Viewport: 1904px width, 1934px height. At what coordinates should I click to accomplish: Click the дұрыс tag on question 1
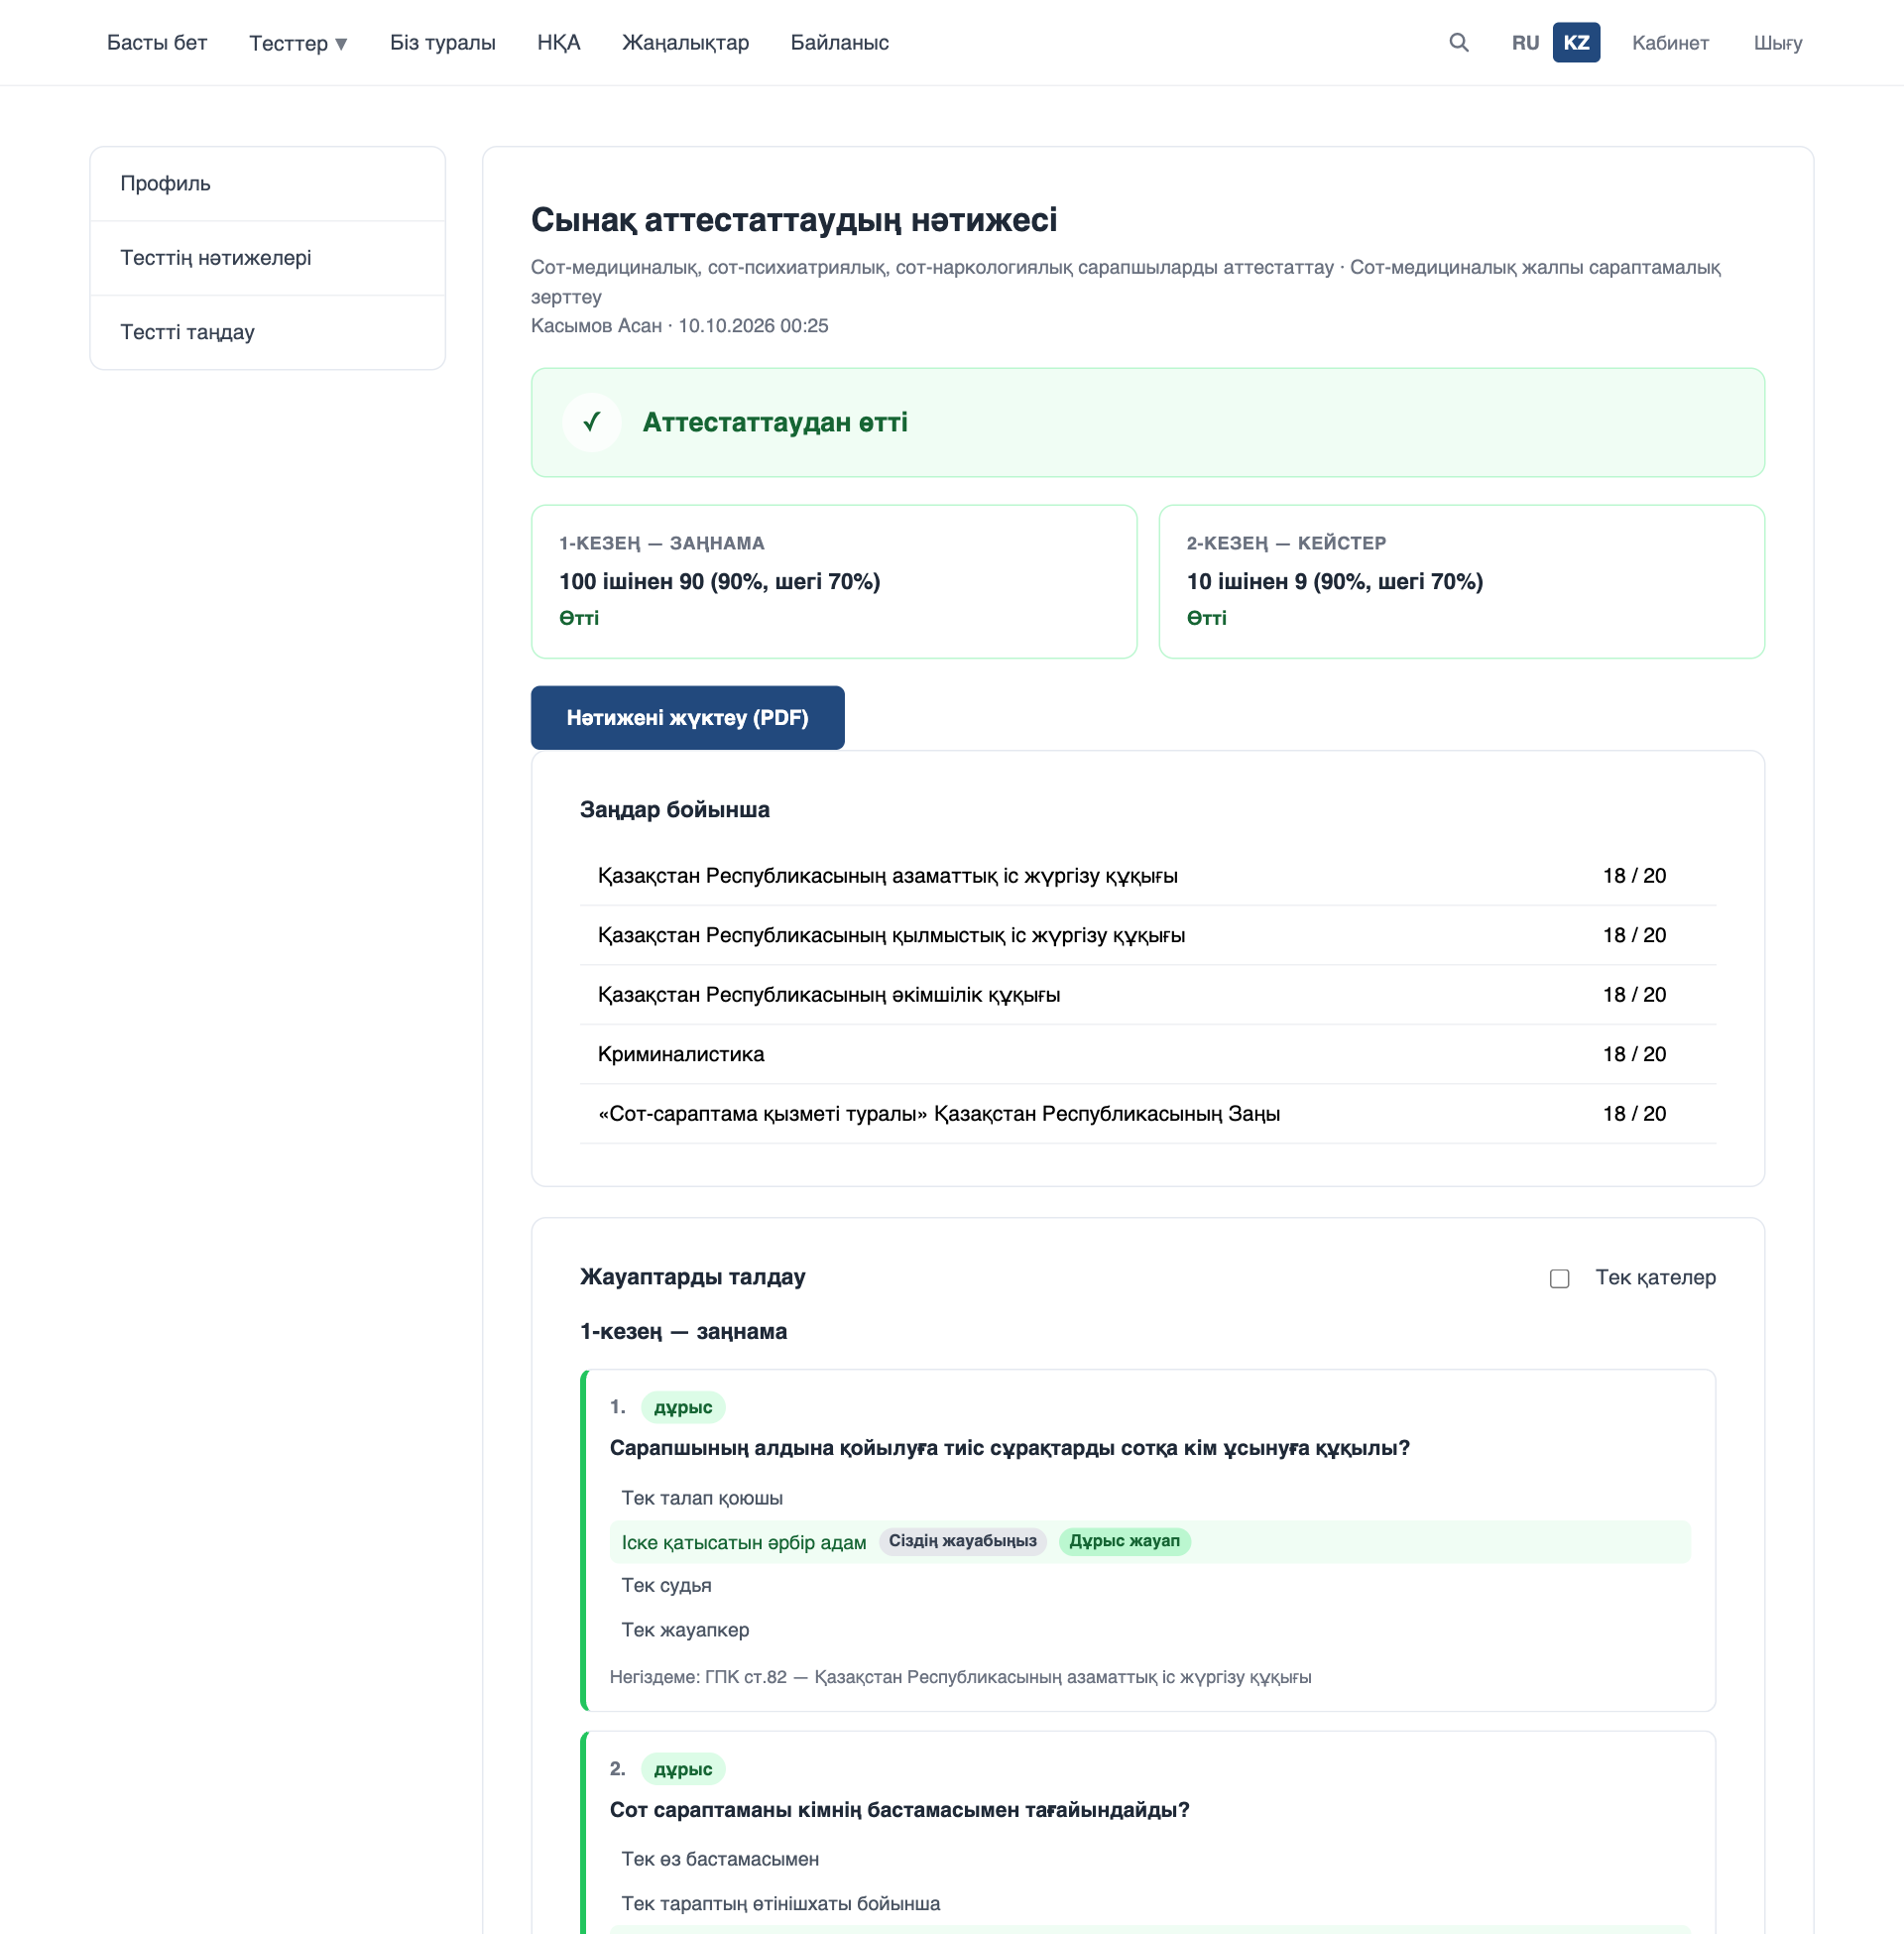682,1407
